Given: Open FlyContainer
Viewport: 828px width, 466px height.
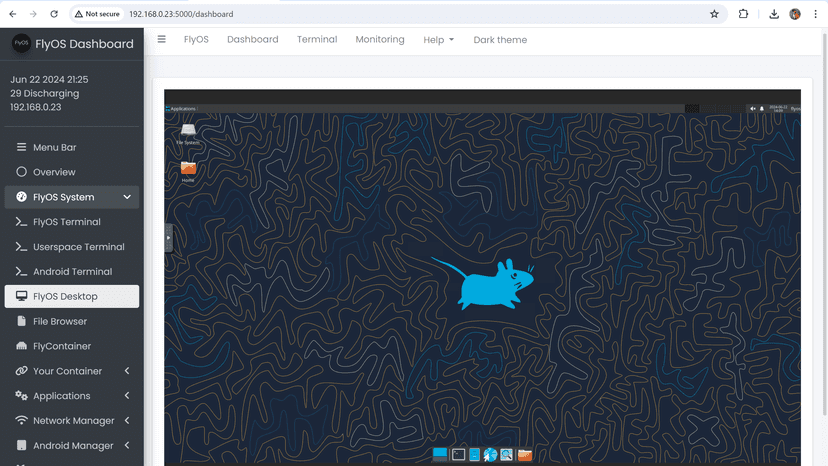Looking at the screenshot, I should coord(72,346).
